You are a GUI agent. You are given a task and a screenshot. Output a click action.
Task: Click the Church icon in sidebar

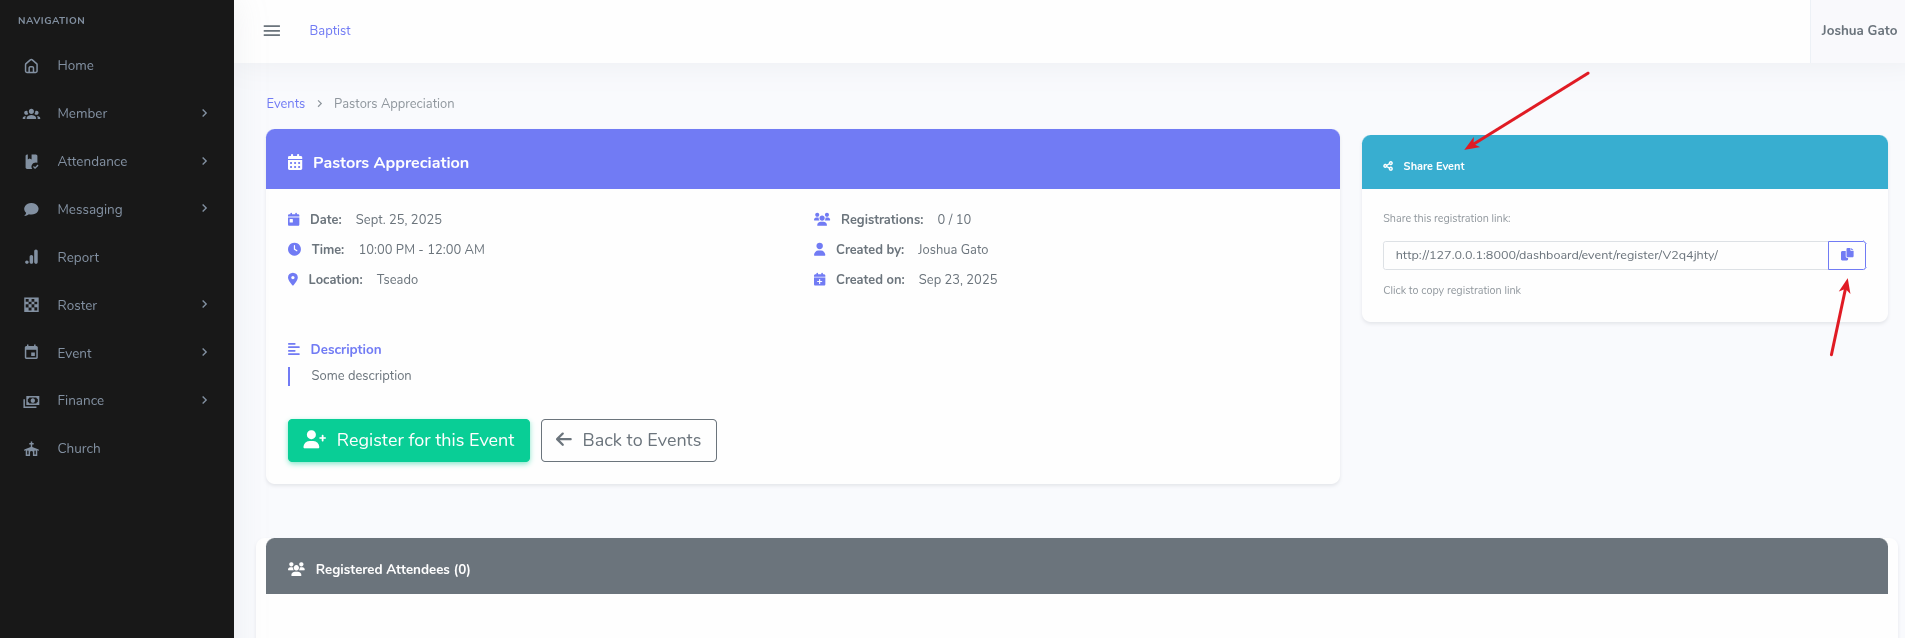(x=32, y=449)
